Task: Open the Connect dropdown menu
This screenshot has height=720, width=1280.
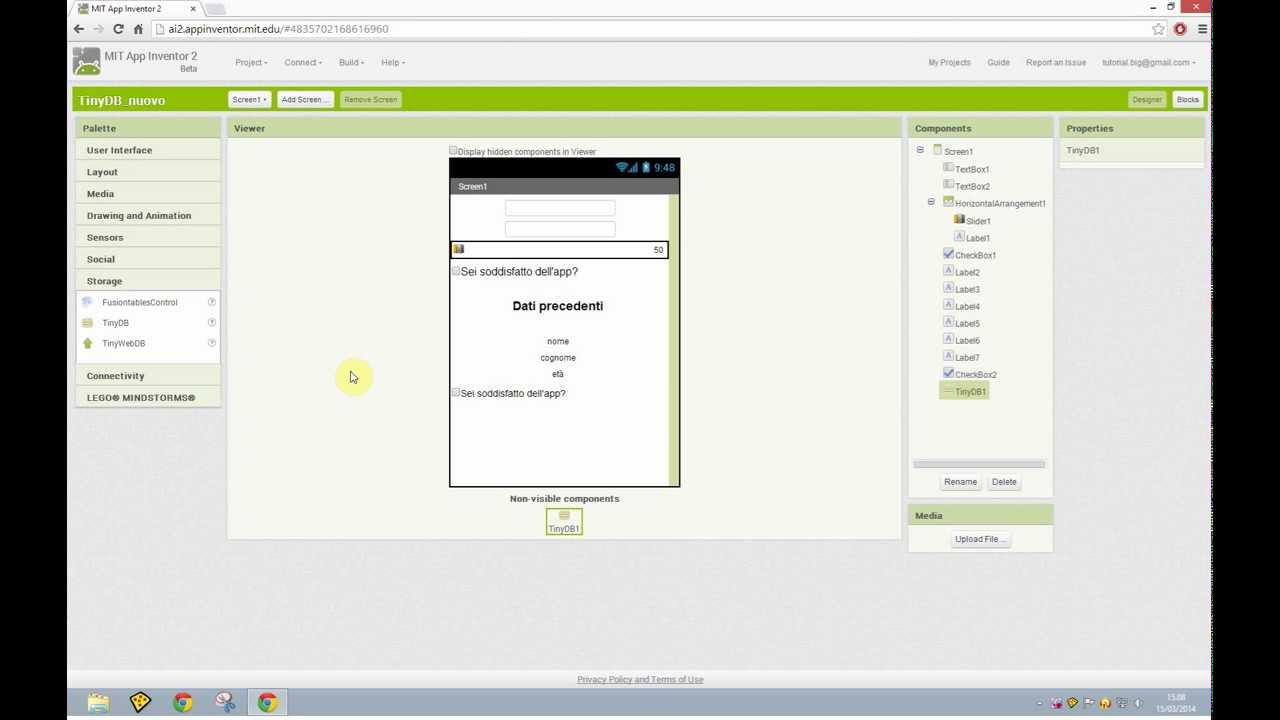Action: click(302, 62)
